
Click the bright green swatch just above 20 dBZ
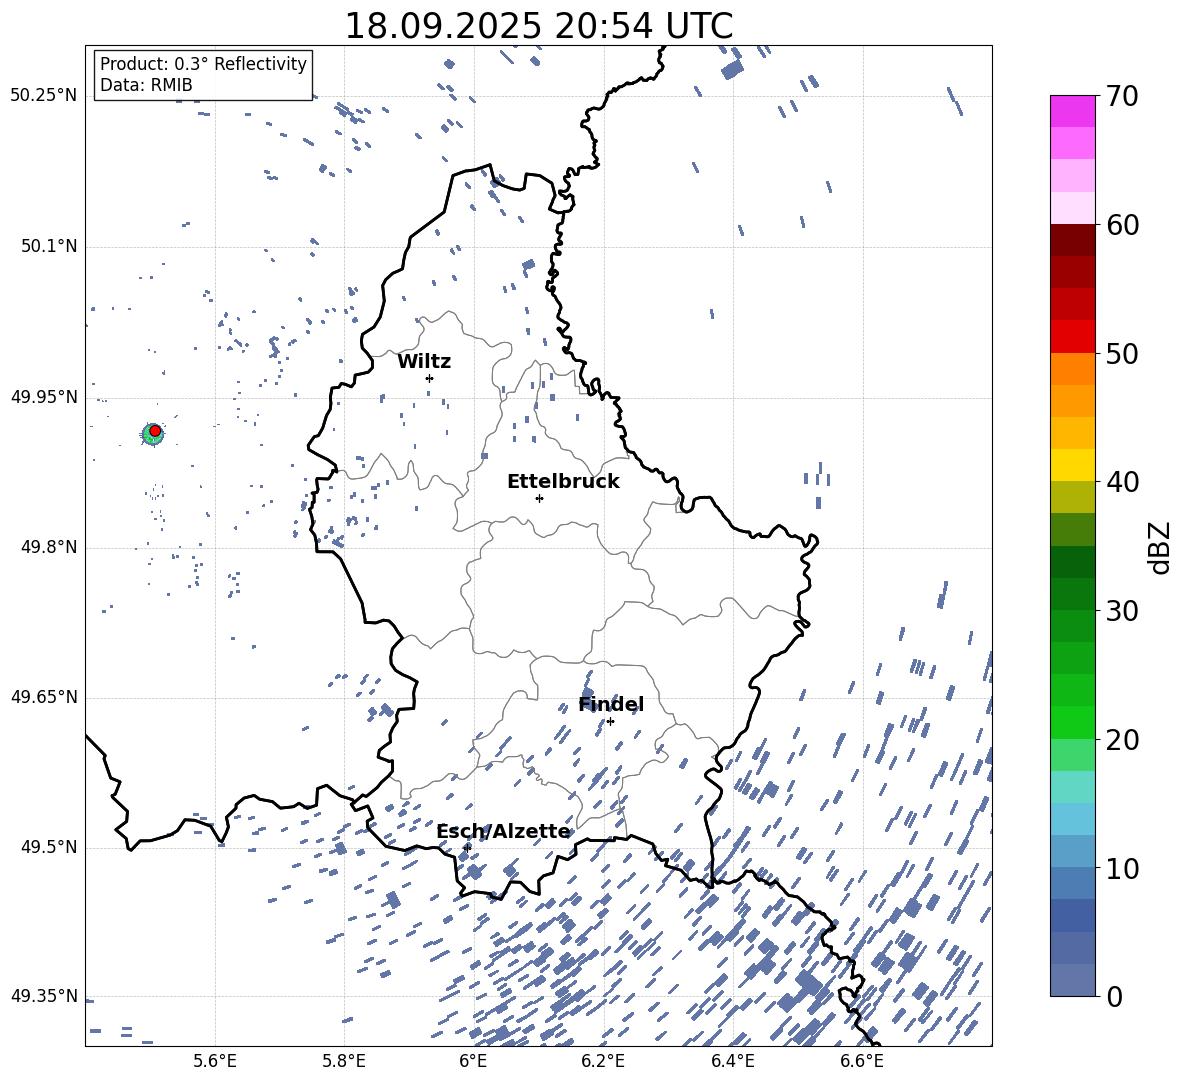pos(1072,722)
